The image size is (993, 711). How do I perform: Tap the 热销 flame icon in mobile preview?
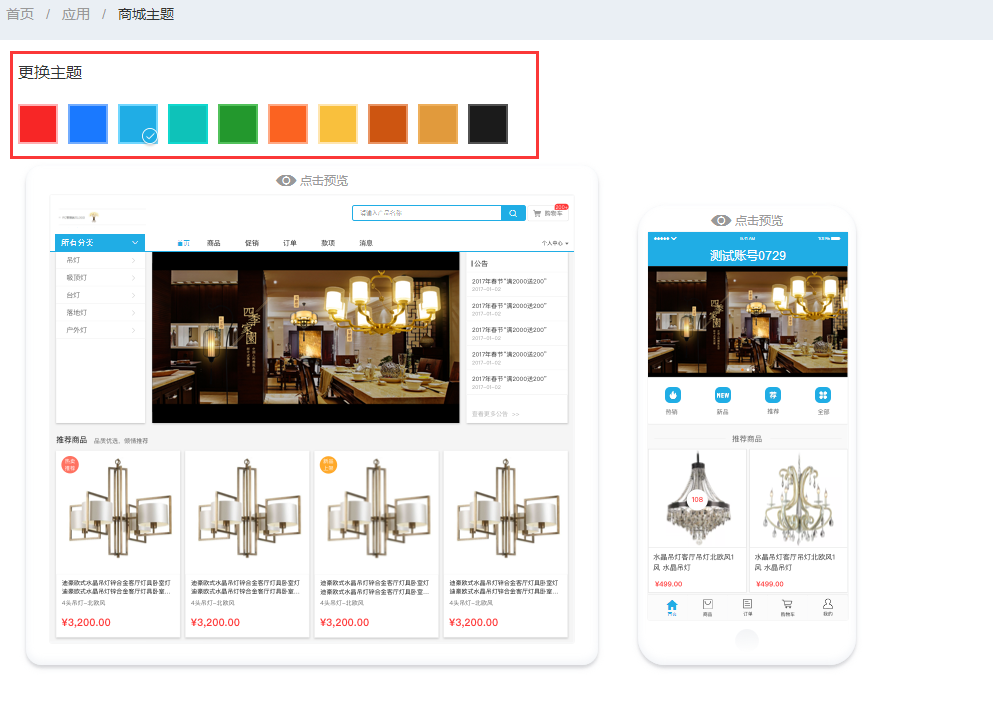point(673,395)
